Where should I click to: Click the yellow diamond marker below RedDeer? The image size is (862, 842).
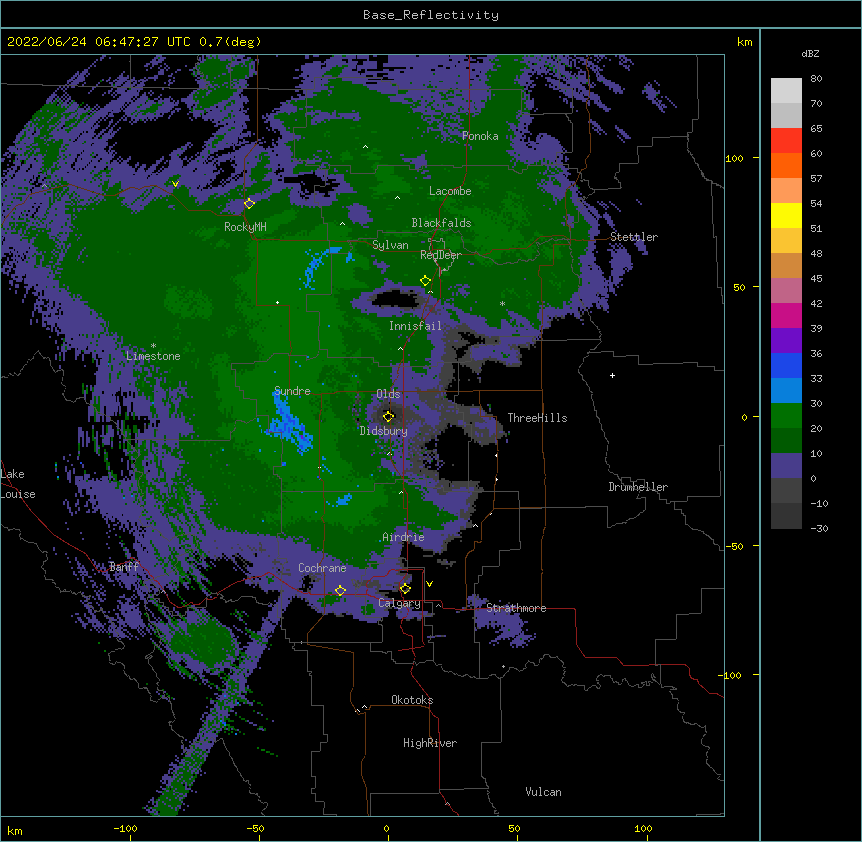(x=425, y=281)
